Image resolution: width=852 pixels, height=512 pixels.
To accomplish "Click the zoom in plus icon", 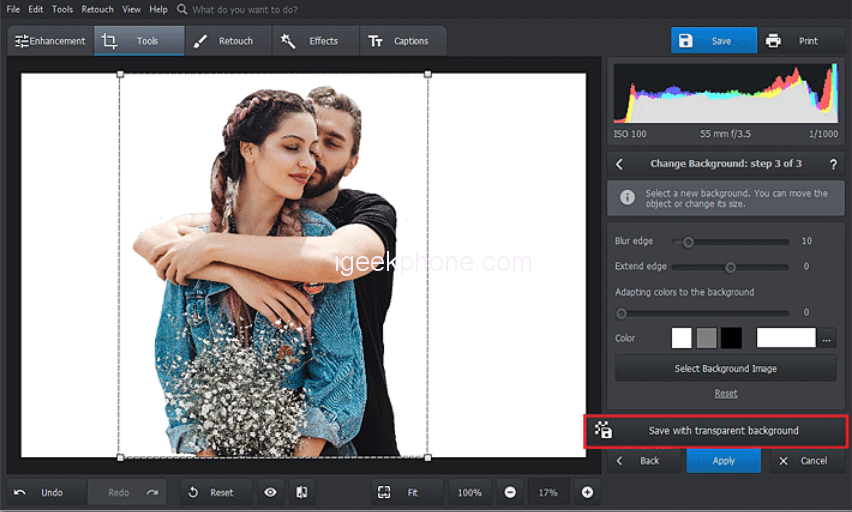I will click(x=587, y=492).
